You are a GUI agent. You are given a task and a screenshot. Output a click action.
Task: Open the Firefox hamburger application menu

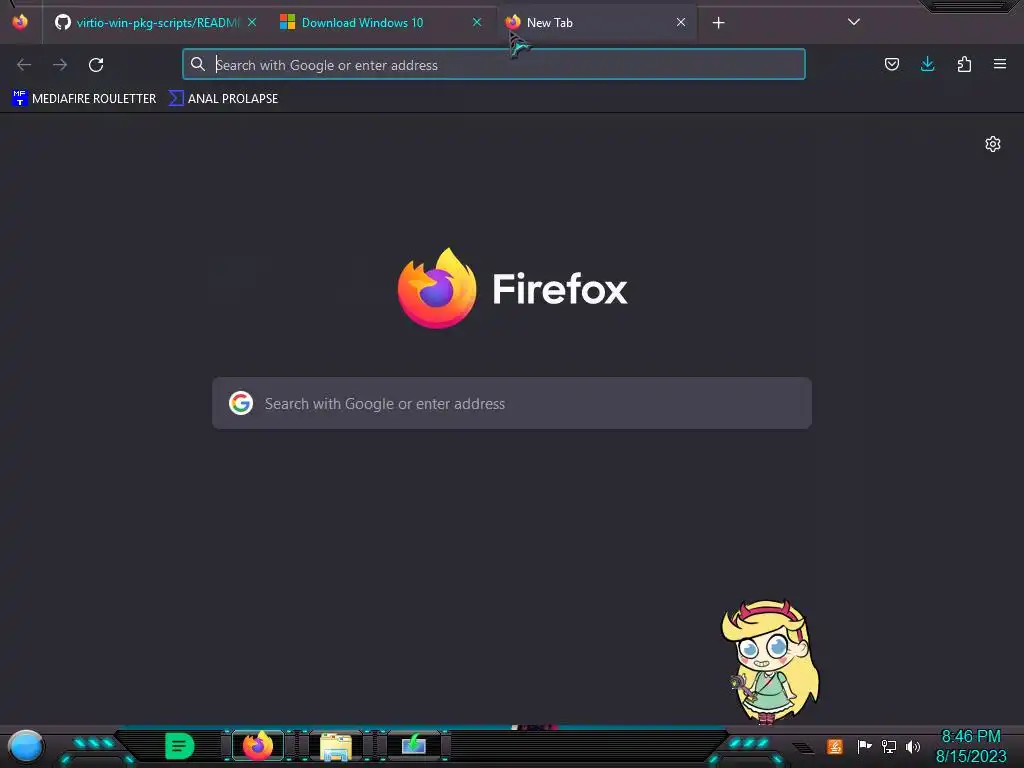pyautogui.click(x=1000, y=64)
